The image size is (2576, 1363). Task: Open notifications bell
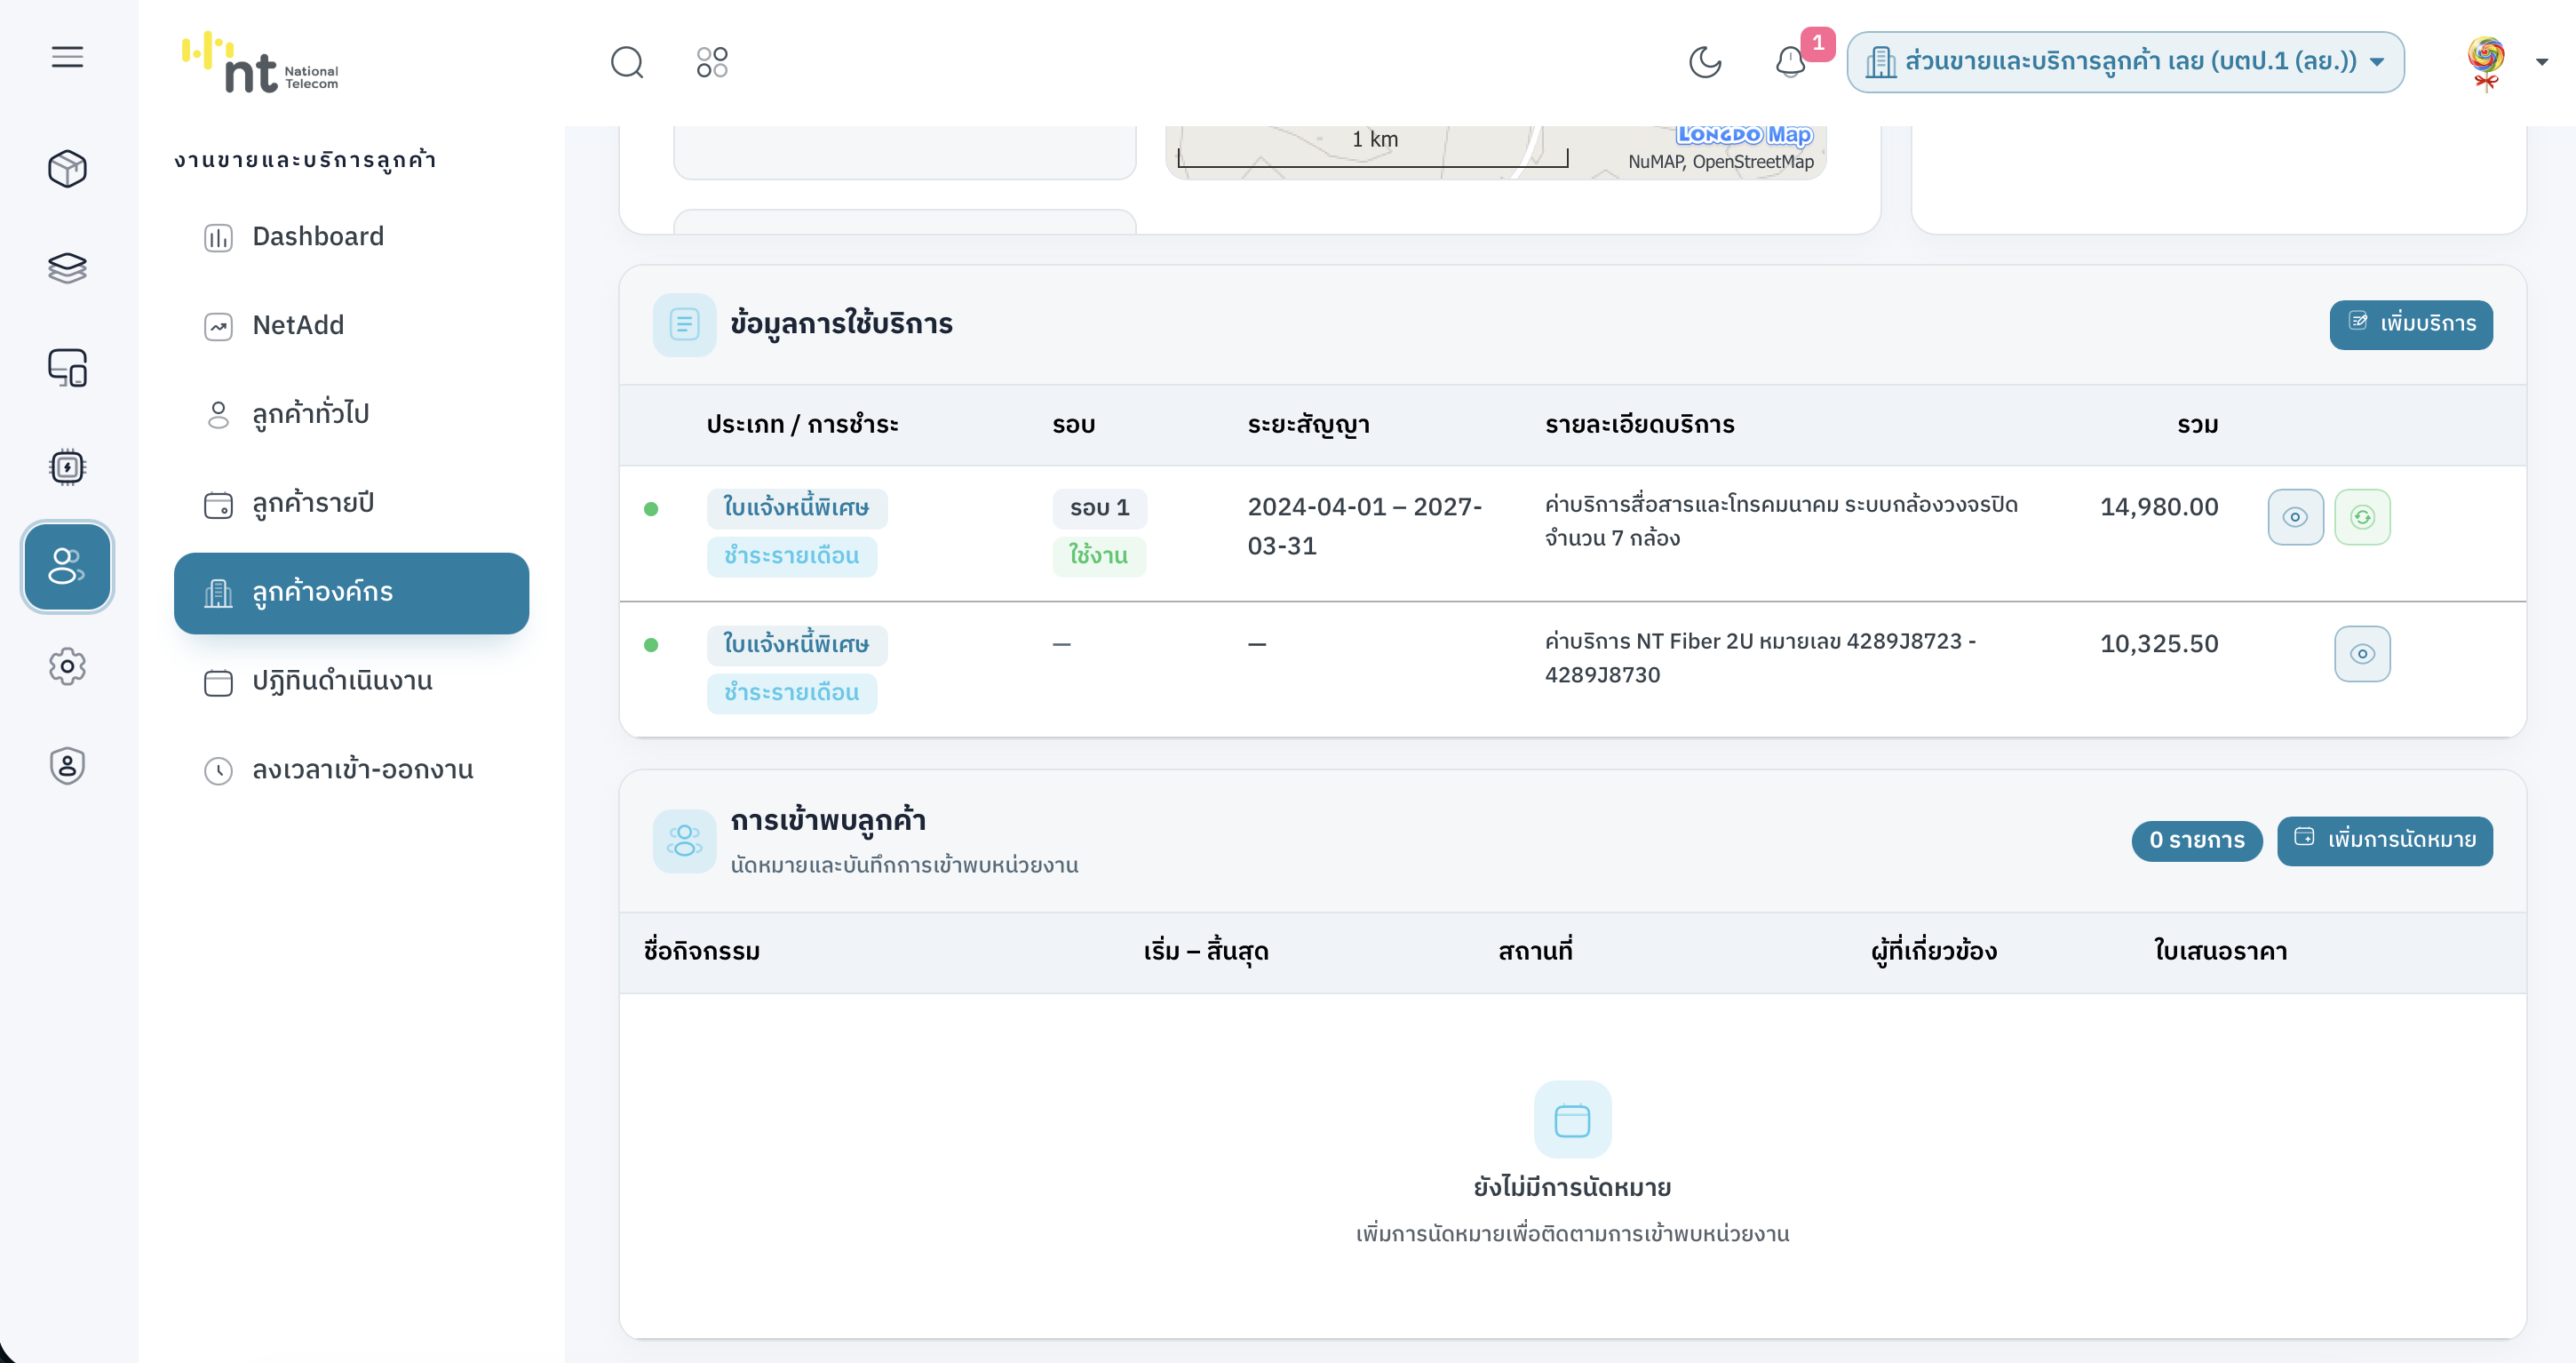(1790, 62)
